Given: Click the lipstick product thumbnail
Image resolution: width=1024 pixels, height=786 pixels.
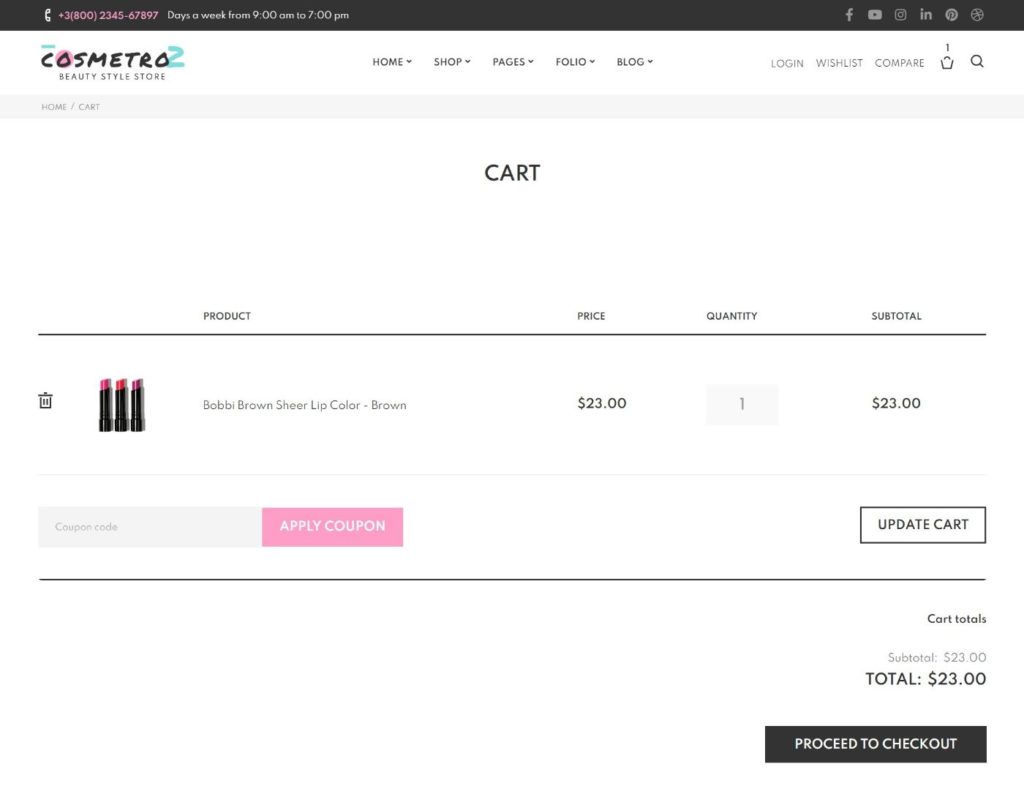Looking at the screenshot, I should click(121, 405).
